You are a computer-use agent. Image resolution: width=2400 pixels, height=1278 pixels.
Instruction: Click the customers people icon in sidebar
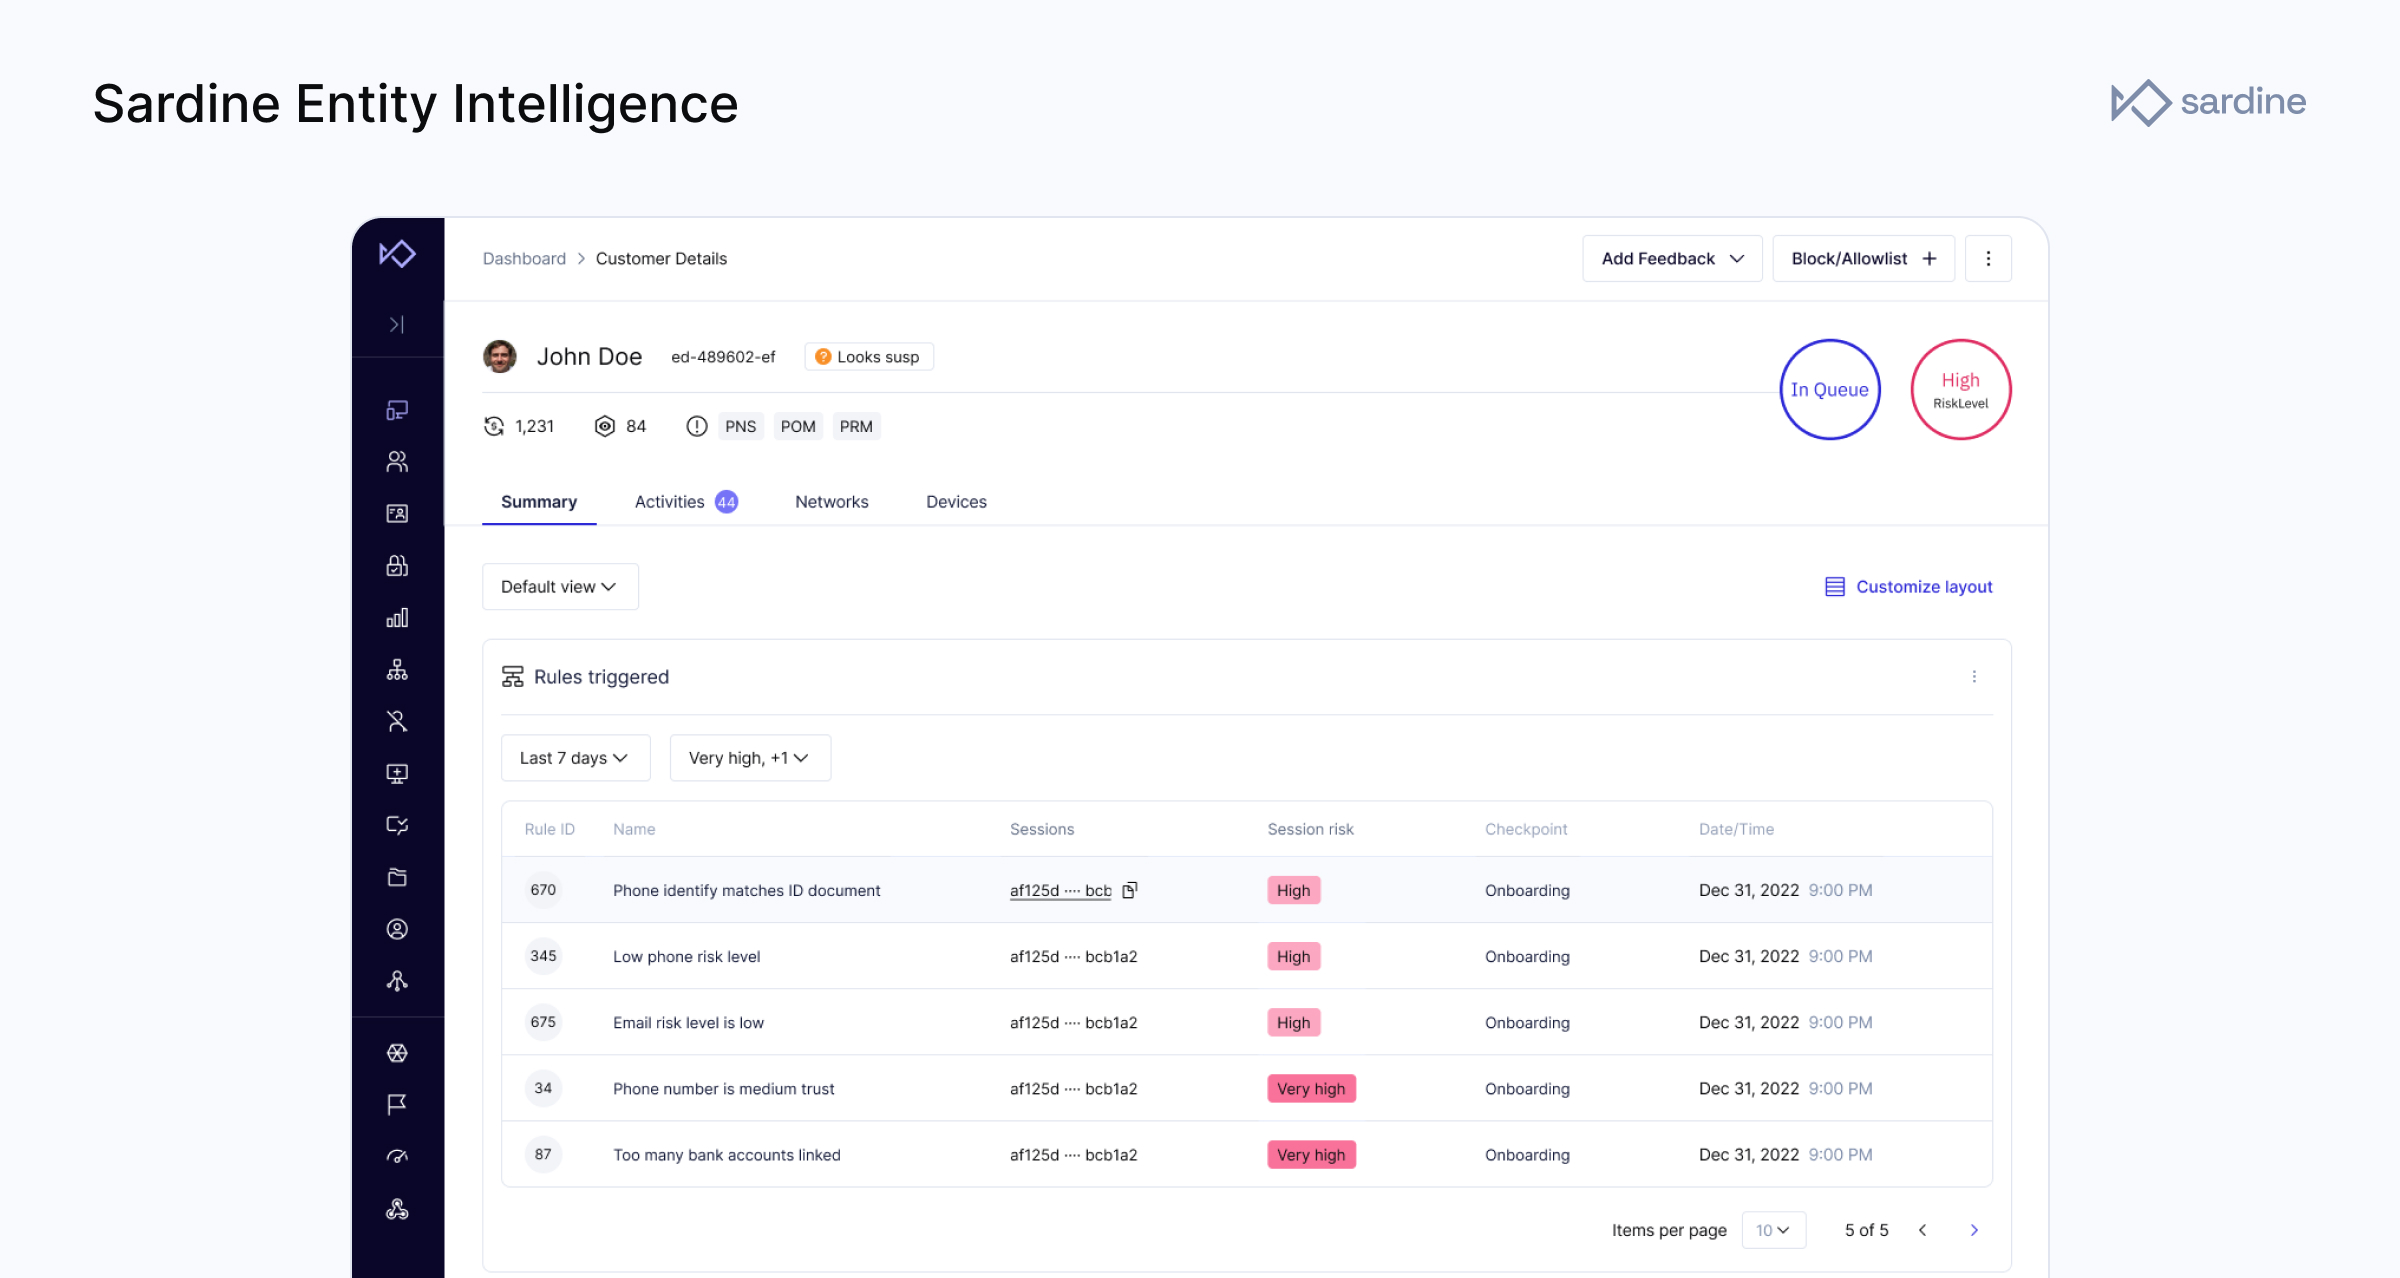tap(397, 461)
